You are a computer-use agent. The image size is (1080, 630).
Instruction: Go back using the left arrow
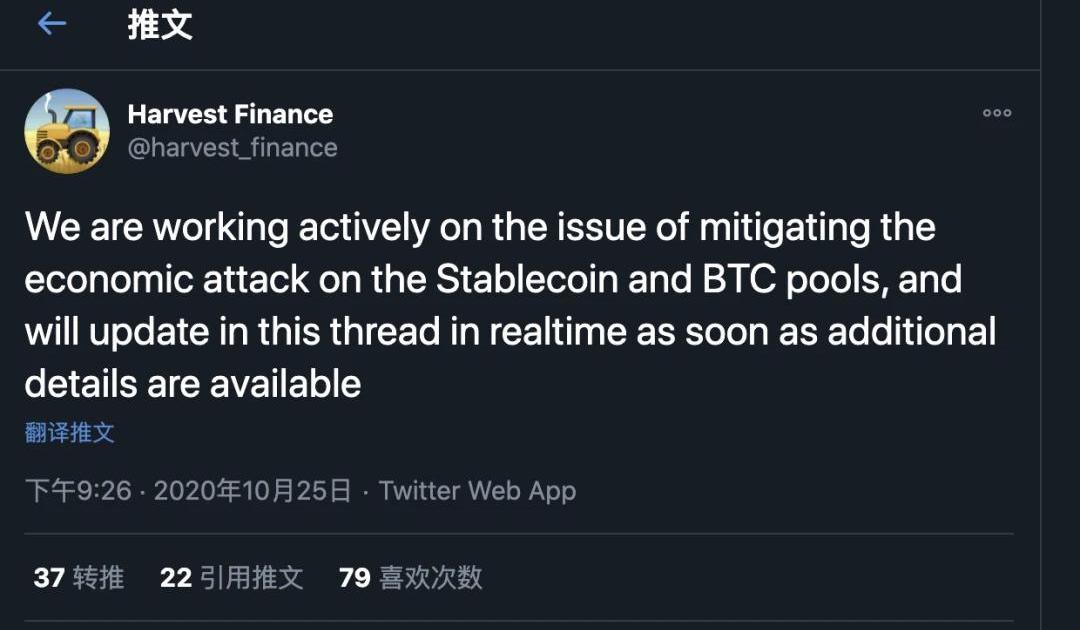51,25
